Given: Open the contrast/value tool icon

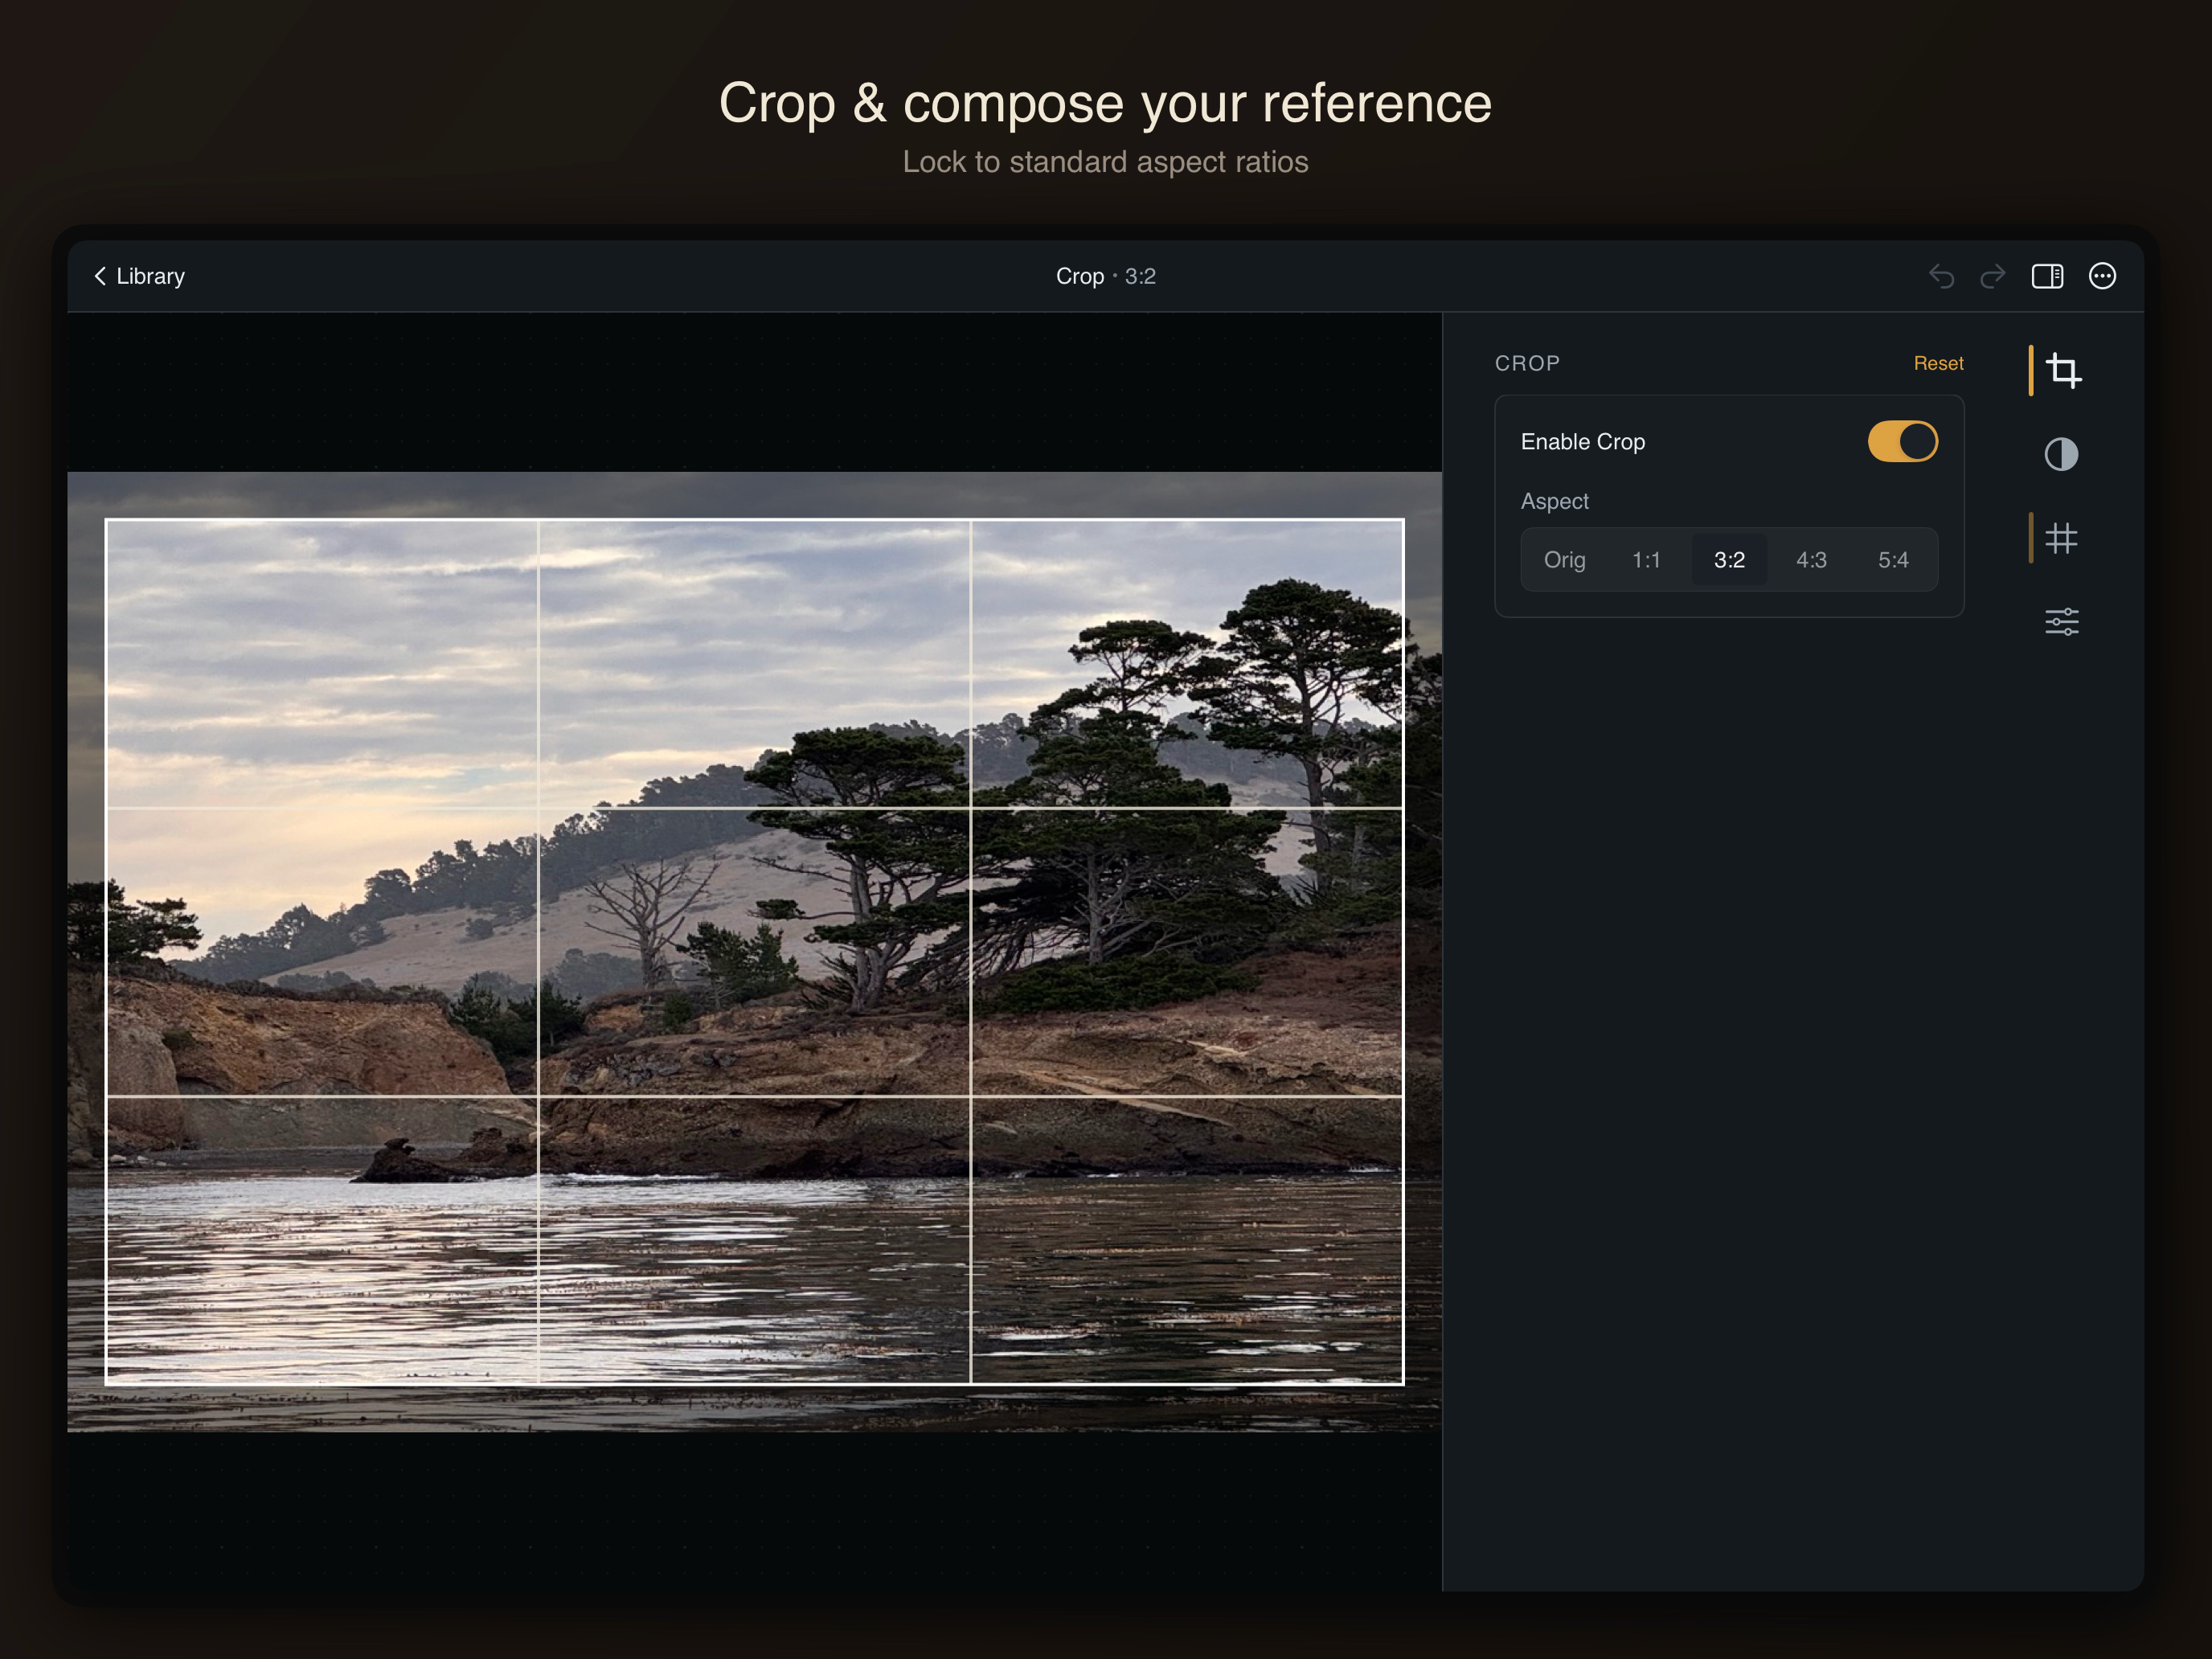Looking at the screenshot, I should tap(2061, 454).
